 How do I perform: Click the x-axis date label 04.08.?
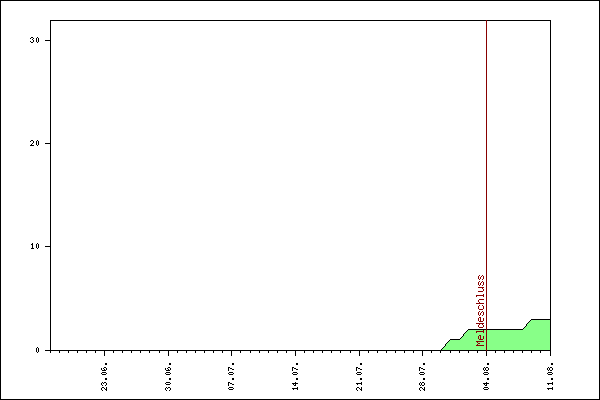tap(485, 374)
